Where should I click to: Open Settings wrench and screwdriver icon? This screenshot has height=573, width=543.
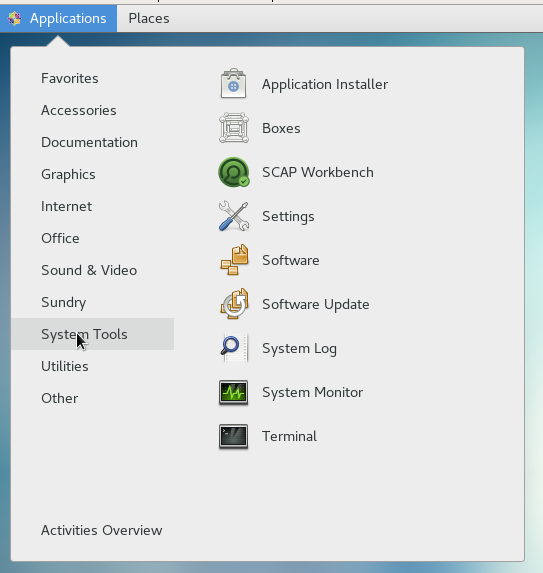[234, 216]
